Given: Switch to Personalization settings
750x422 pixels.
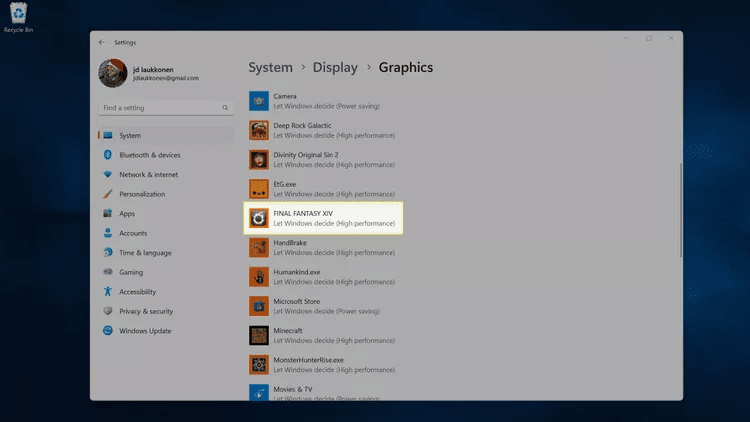Looking at the screenshot, I should tap(166, 194).
